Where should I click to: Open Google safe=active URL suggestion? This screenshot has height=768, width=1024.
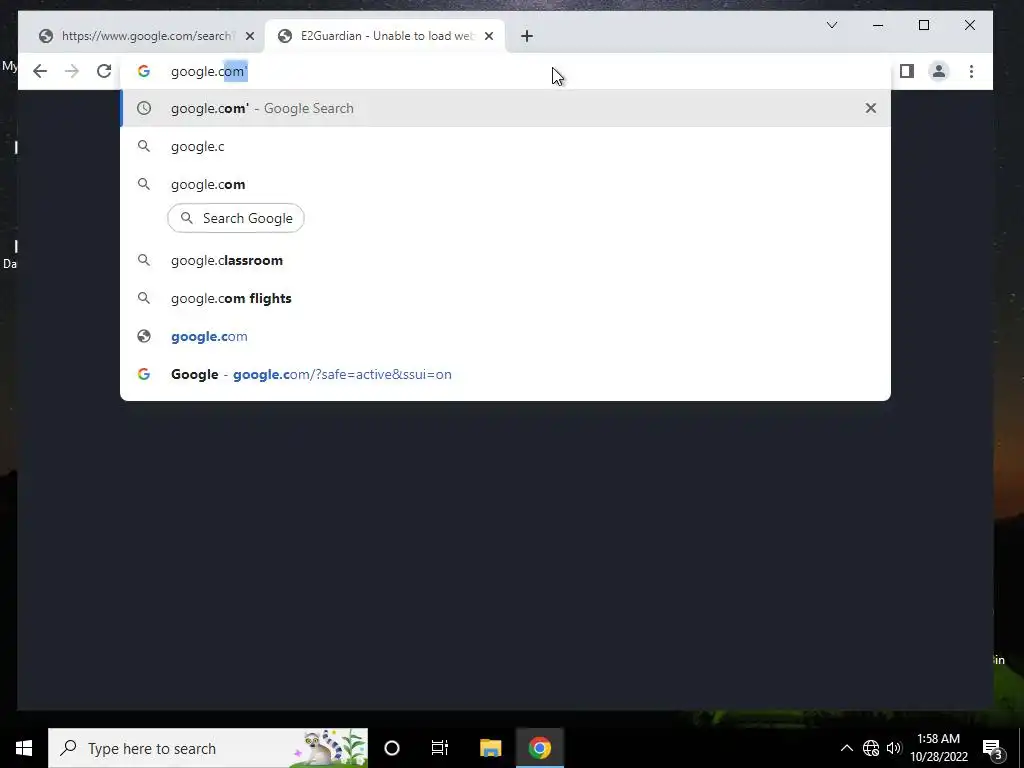[x=505, y=374]
